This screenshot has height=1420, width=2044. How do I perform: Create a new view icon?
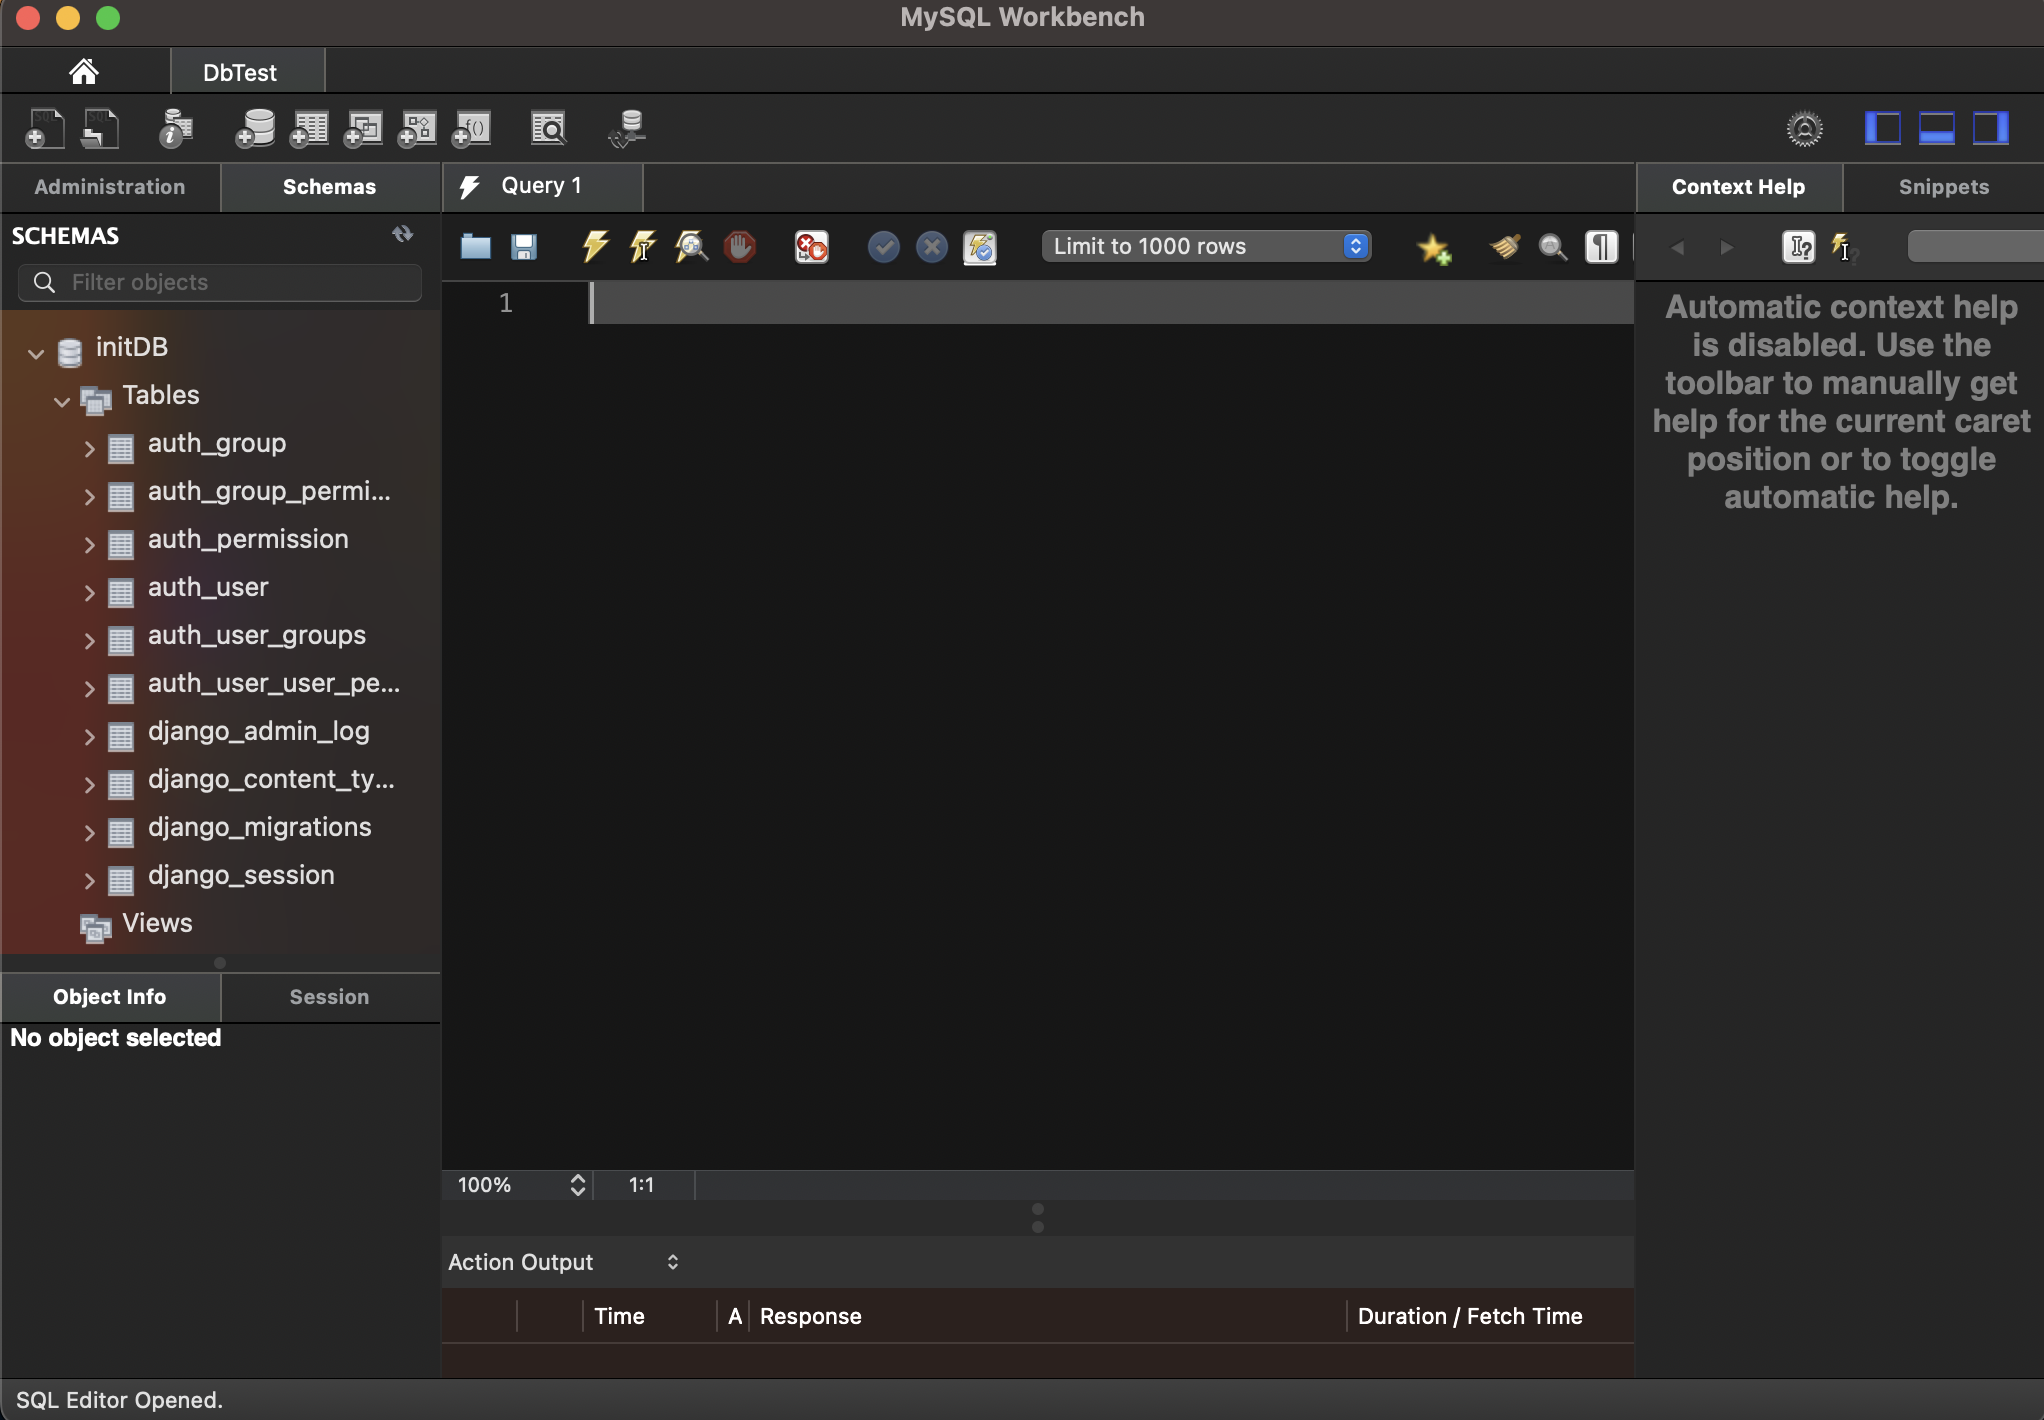pos(363,129)
